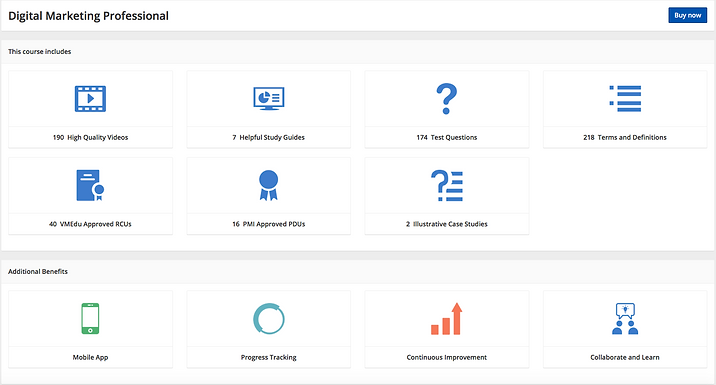The image size is (716, 385).
Task: Click '16 PMI Approved PDUs' text
Action: (x=268, y=224)
